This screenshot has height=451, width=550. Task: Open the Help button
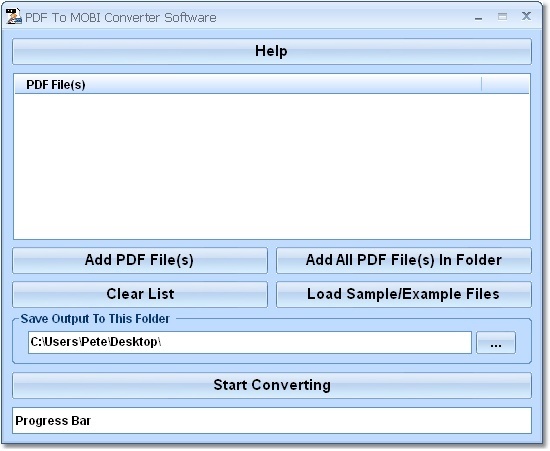[272, 52]
